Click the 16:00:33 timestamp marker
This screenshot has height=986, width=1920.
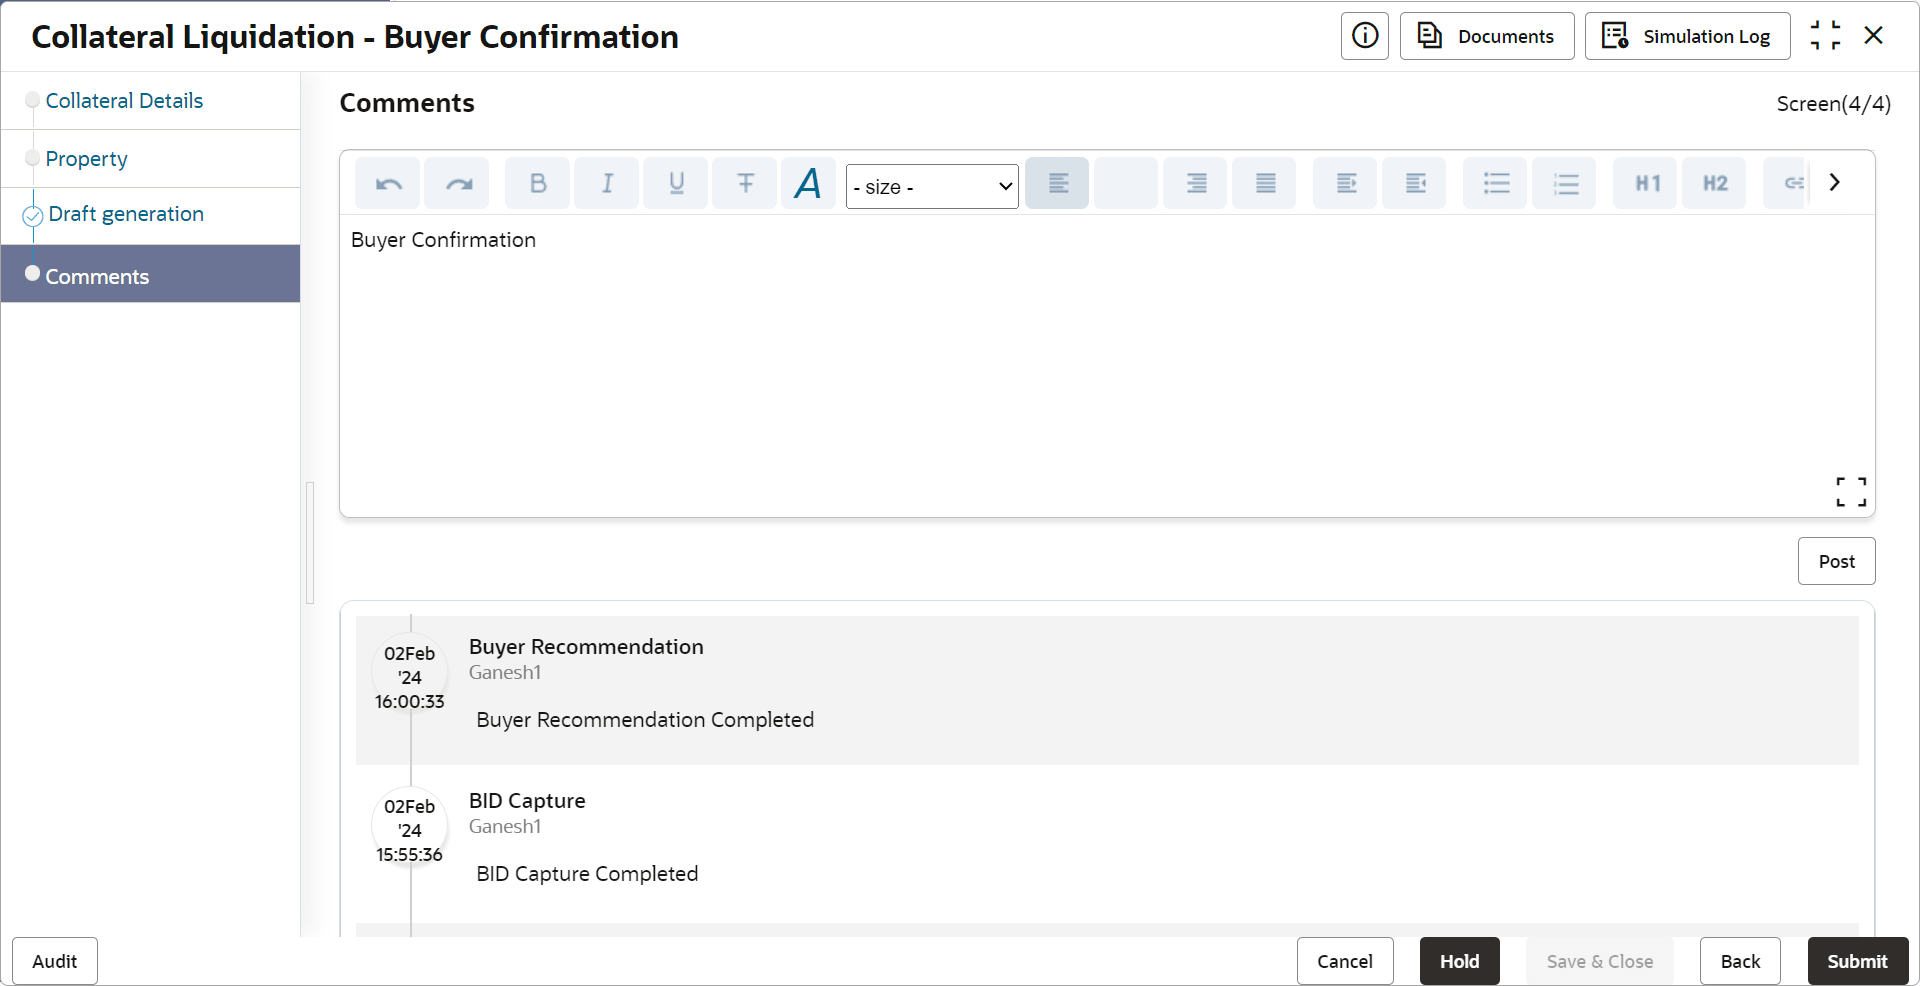(x=410, y=677)
